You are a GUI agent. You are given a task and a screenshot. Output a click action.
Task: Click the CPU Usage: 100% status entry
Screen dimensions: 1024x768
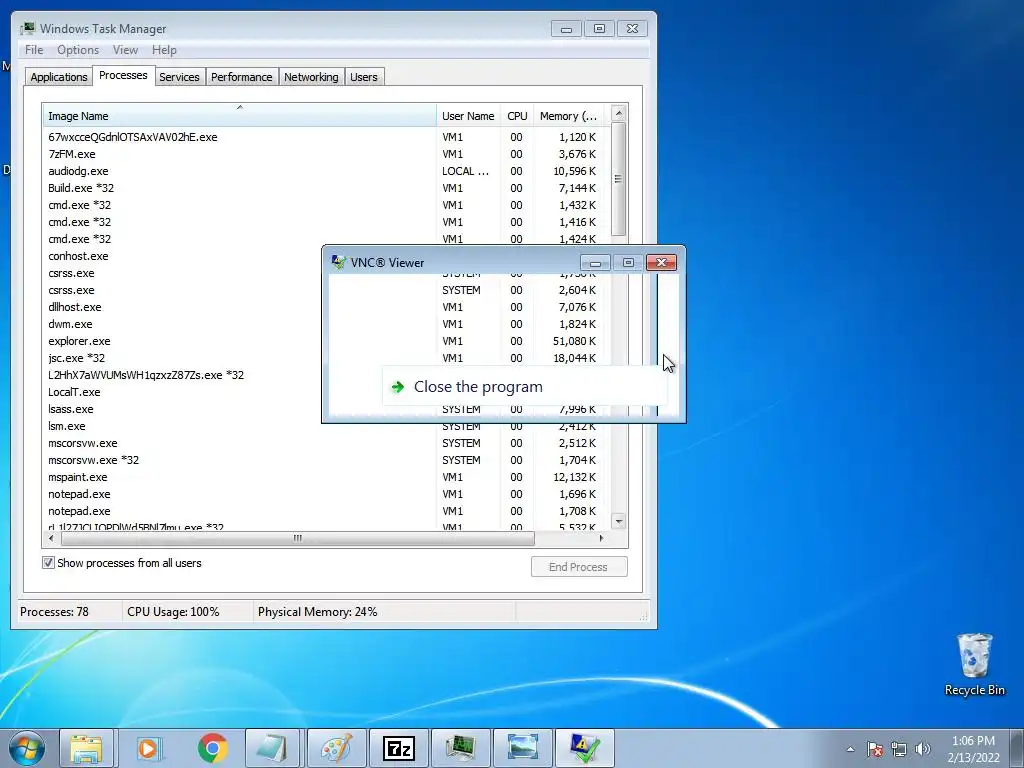173,612
